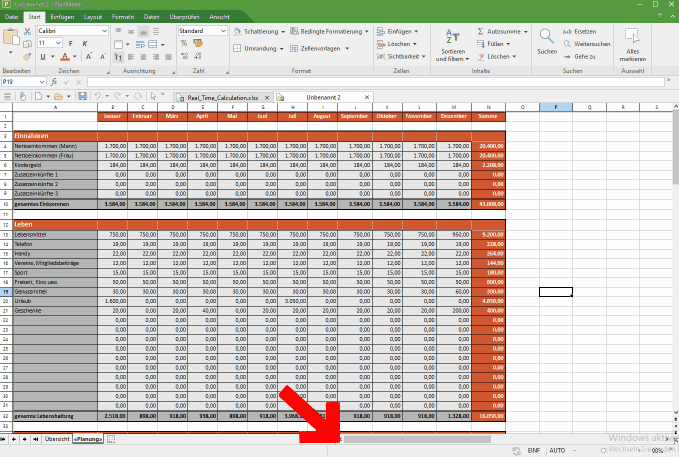Open the font color dropdown arrow
The width and height of the screenshot is (679, 457).
[x=75, y=57]
